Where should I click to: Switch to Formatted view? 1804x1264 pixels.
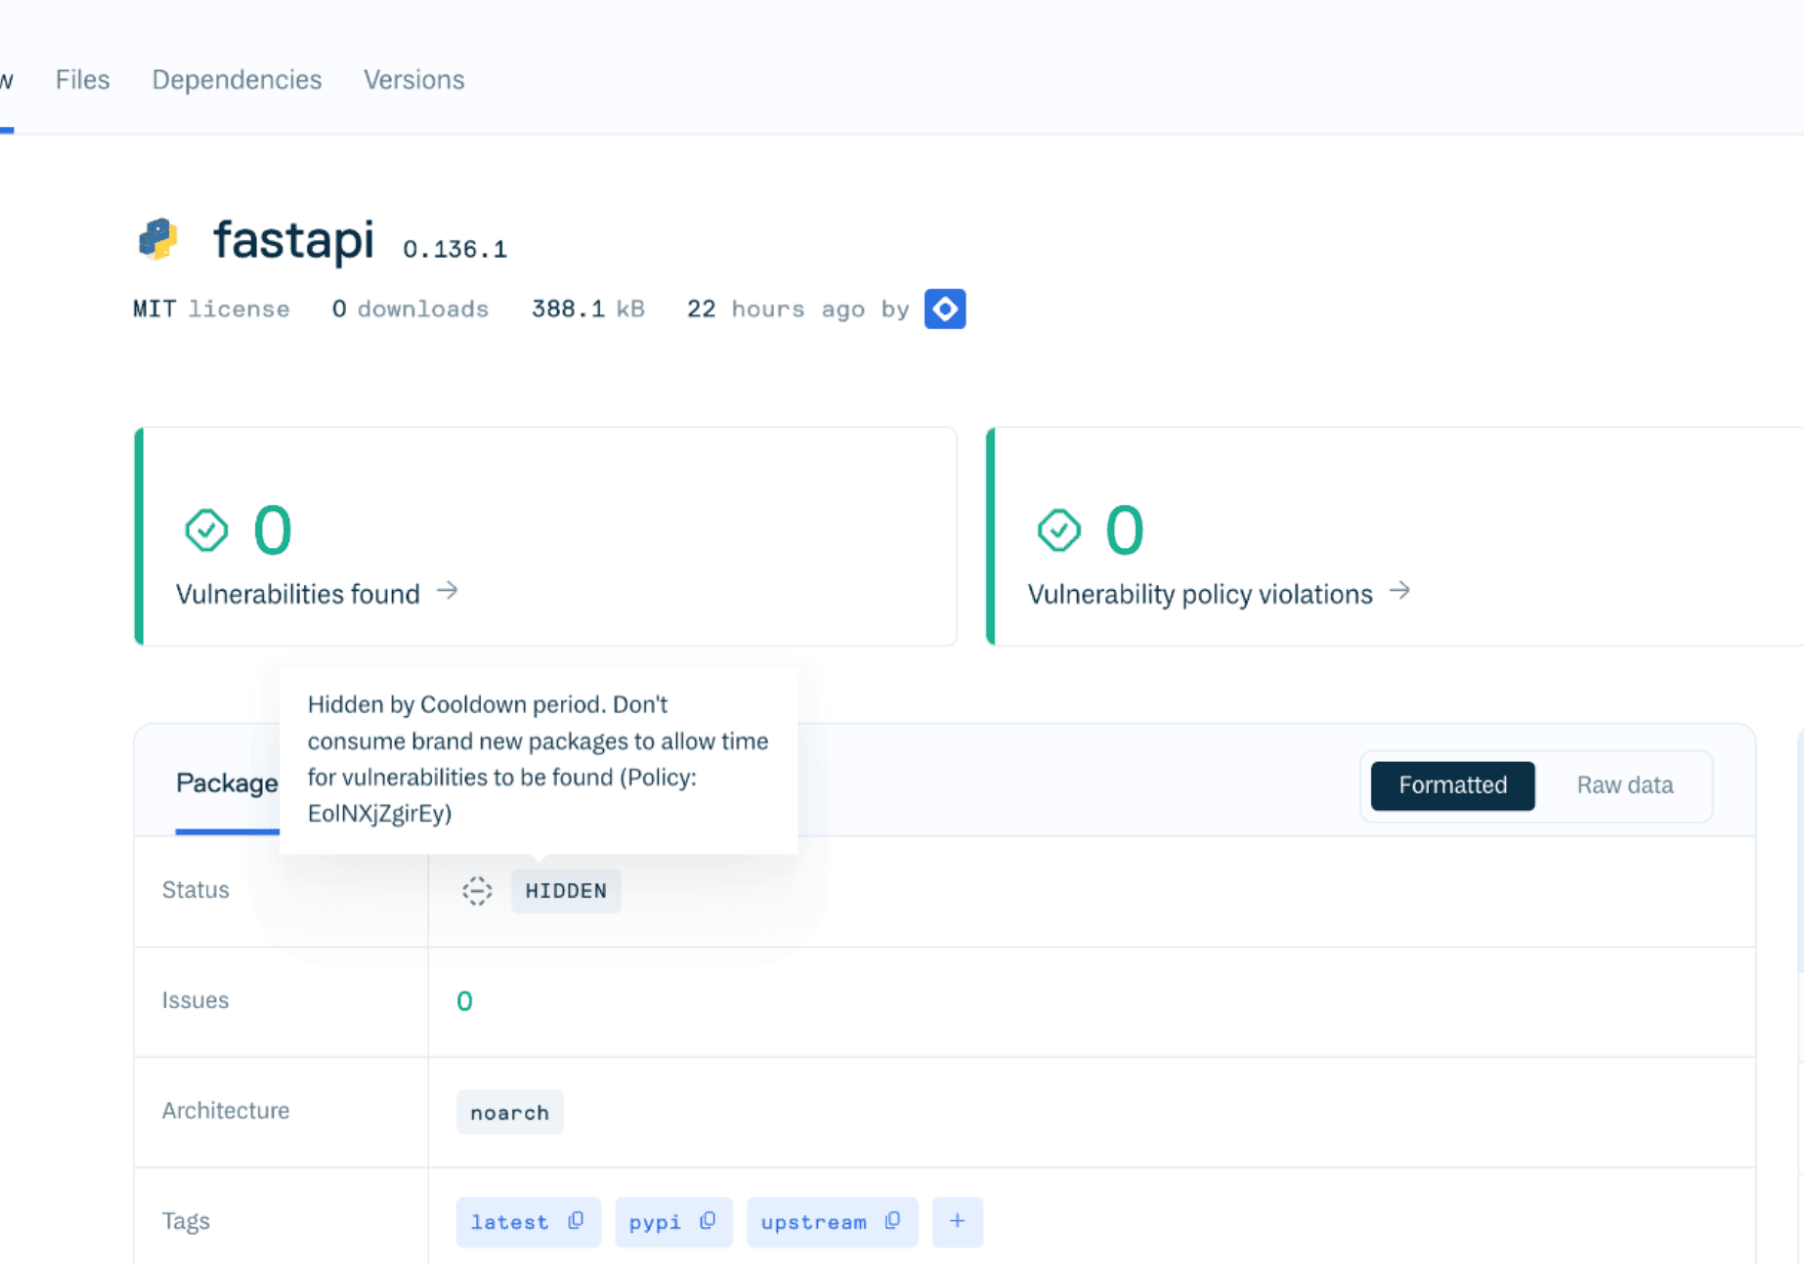[1452, 786]
